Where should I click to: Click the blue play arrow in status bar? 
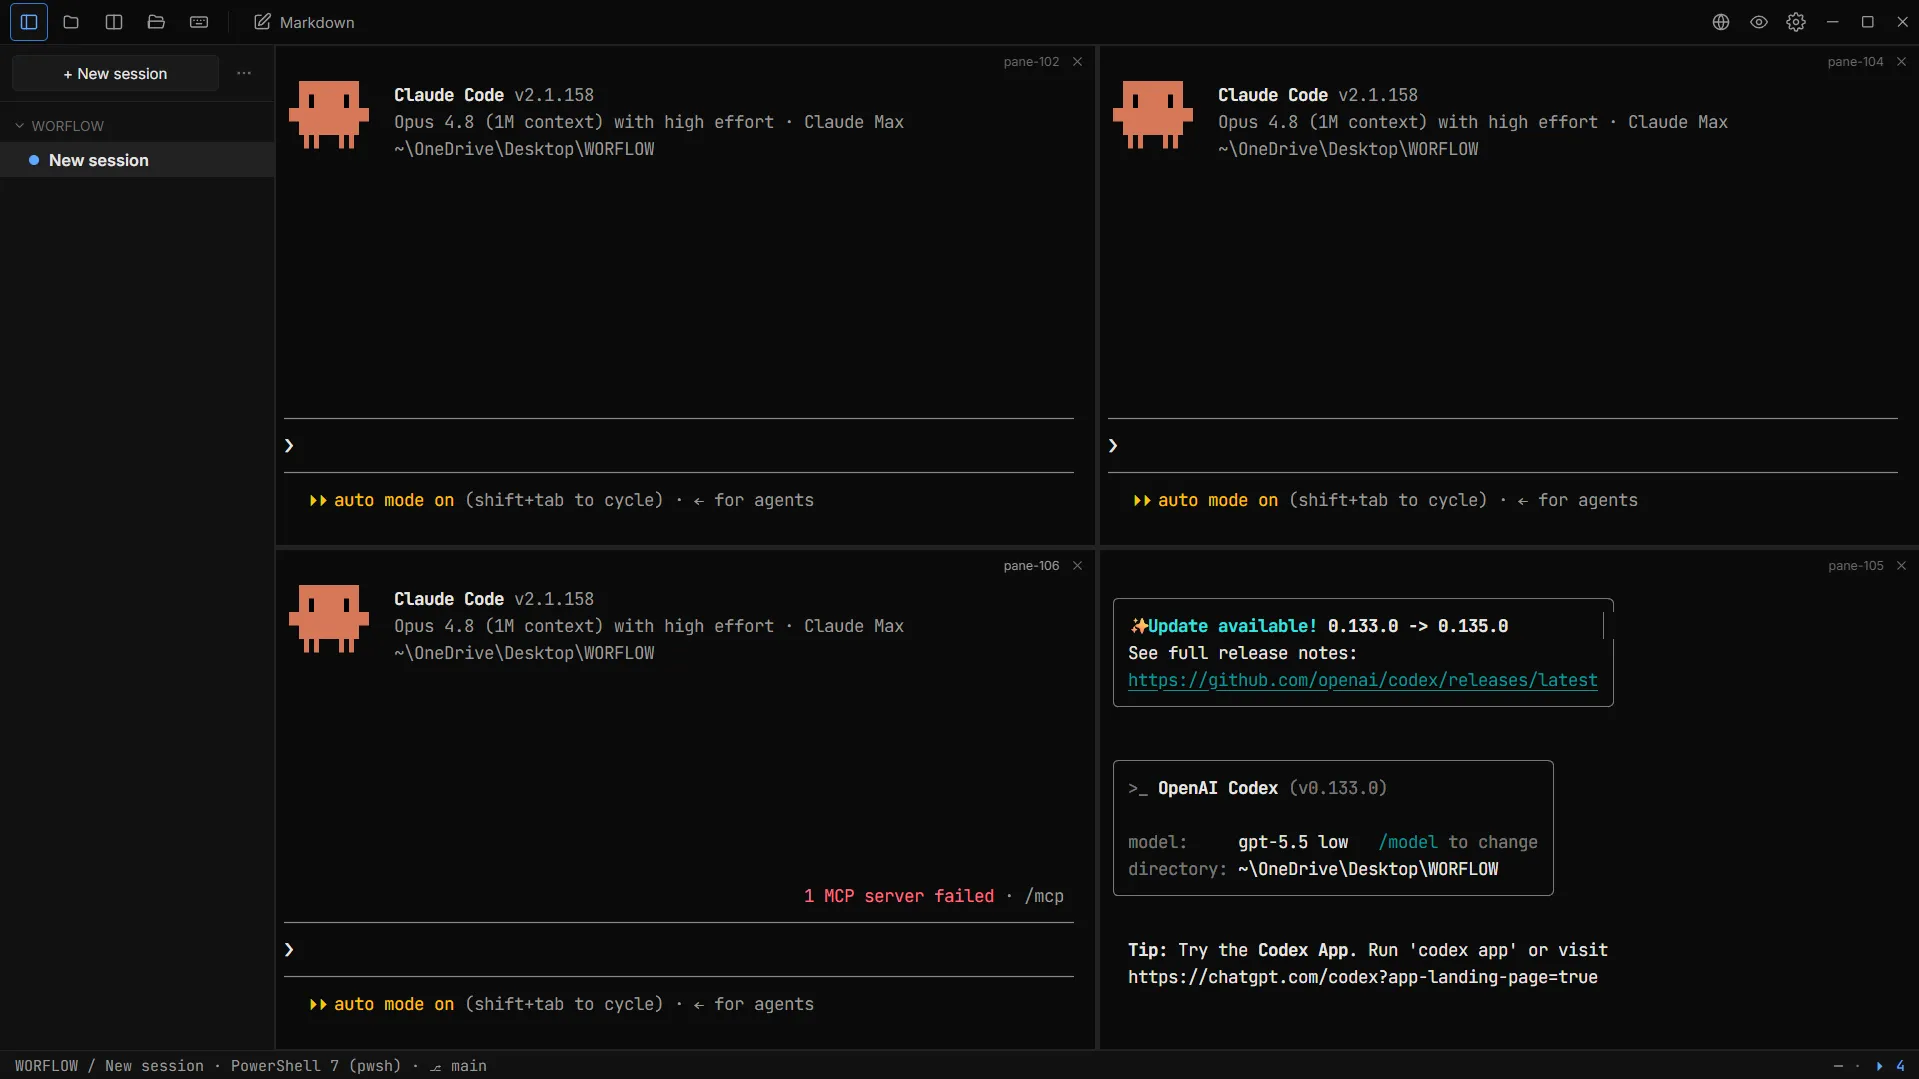click(1880, 1066)
